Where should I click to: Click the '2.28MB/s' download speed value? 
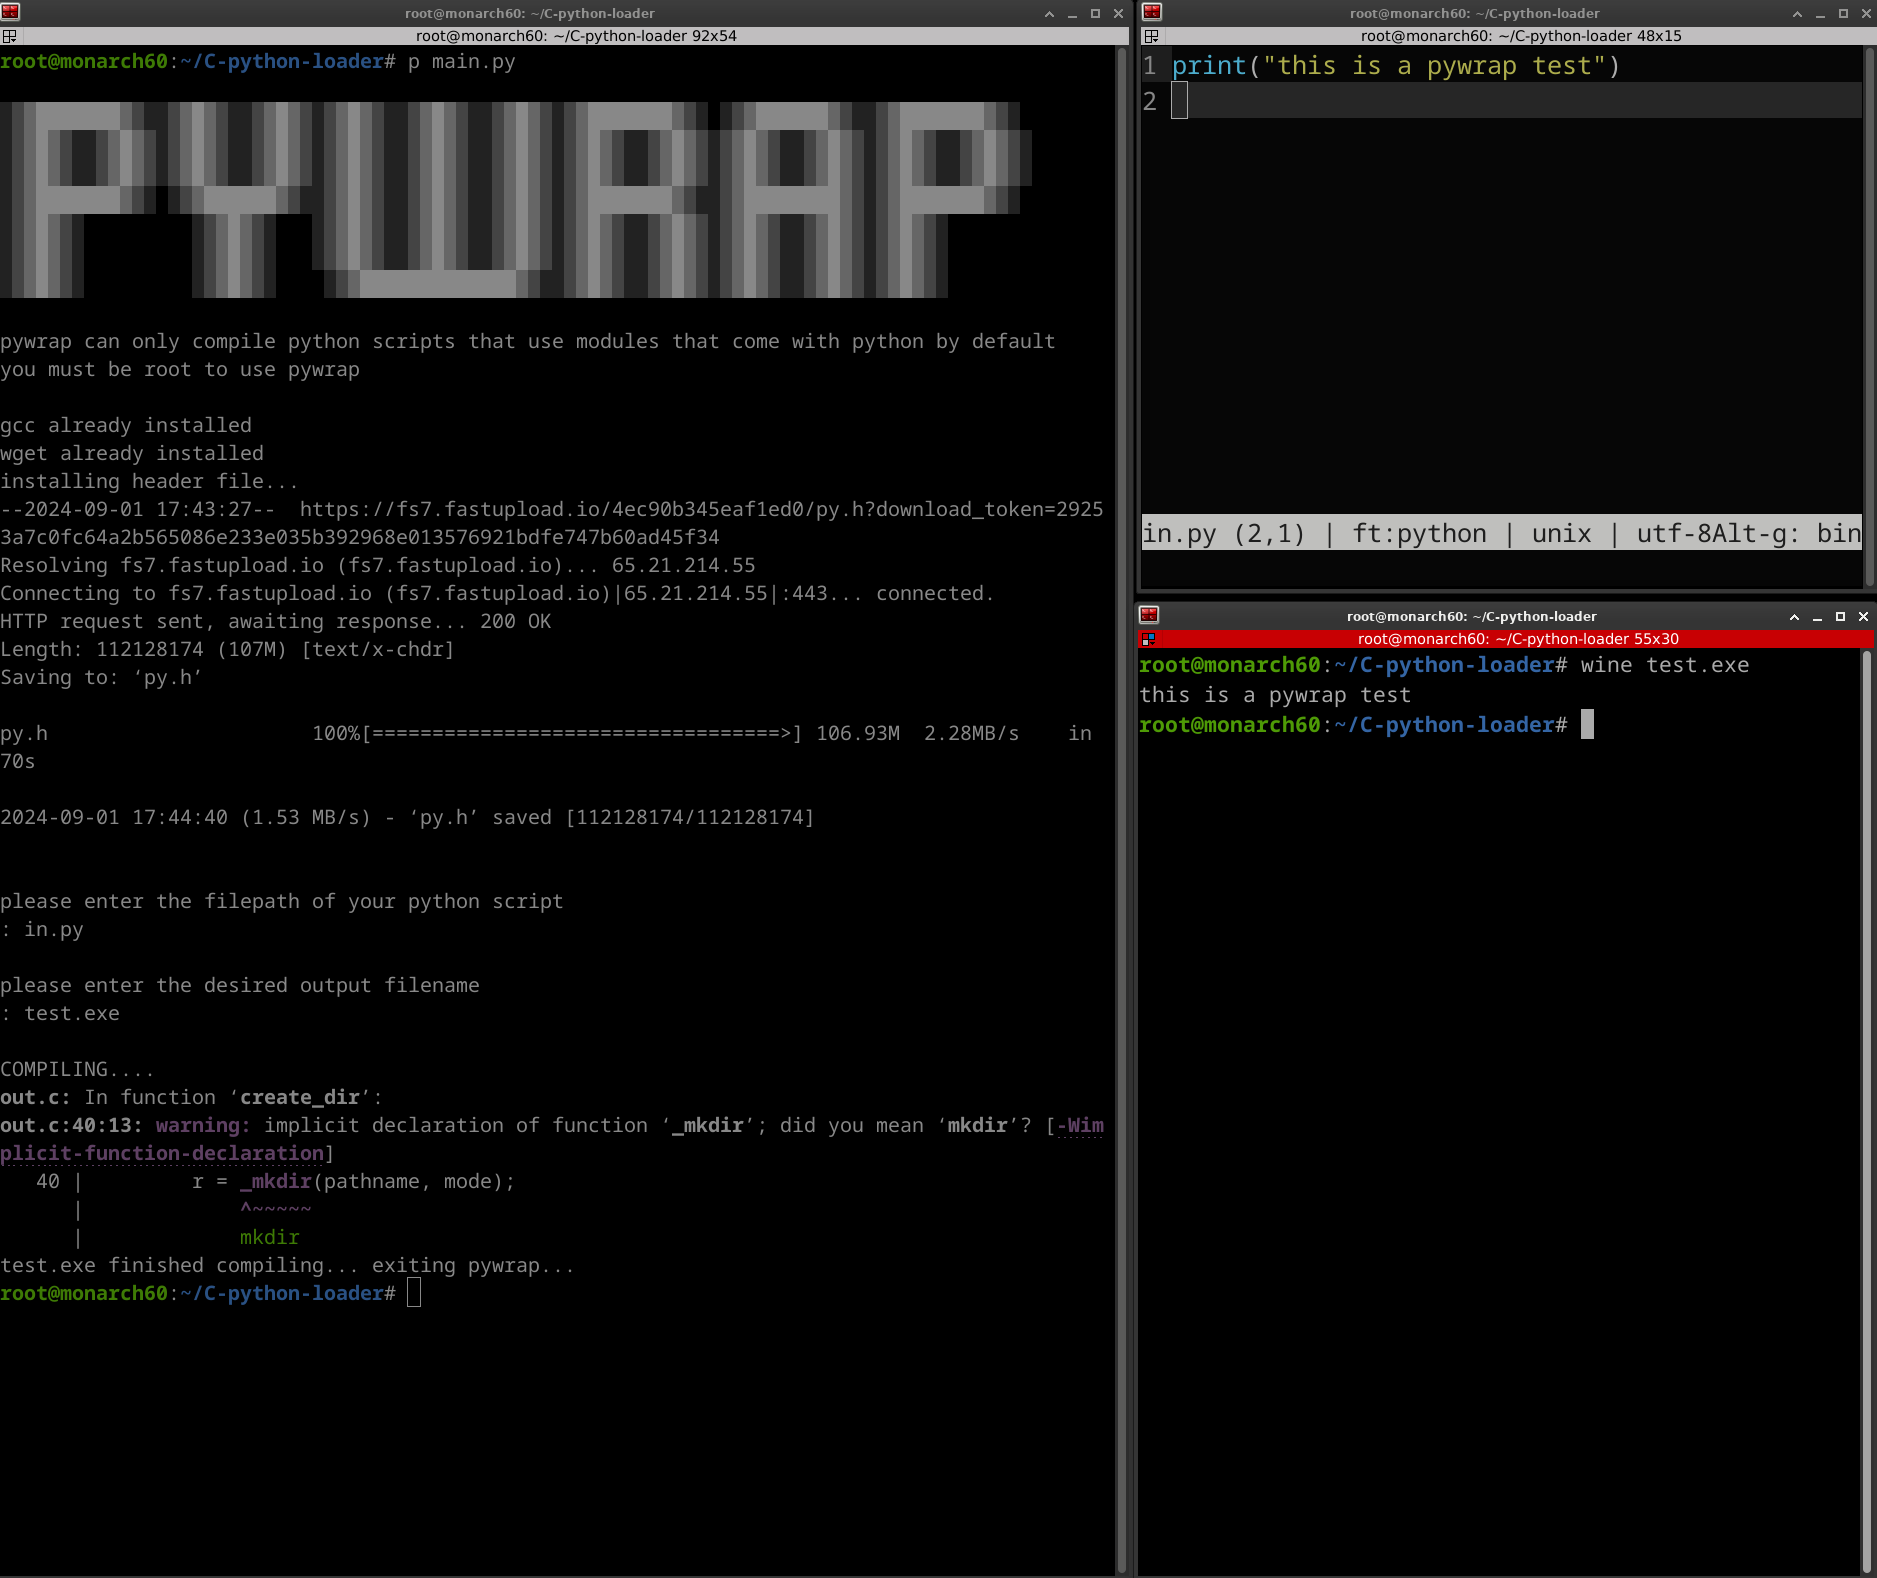pyautogui.click(x=972, y=734)
